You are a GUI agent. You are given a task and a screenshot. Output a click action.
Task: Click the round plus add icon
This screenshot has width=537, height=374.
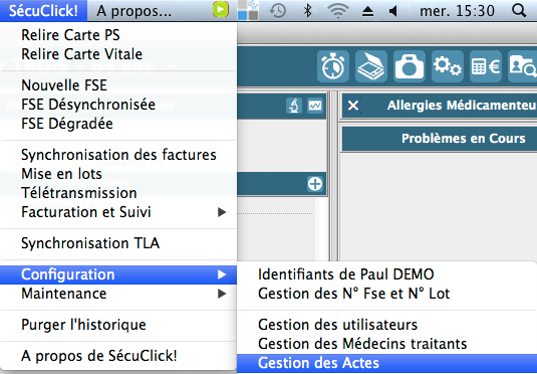coord(315,184)
